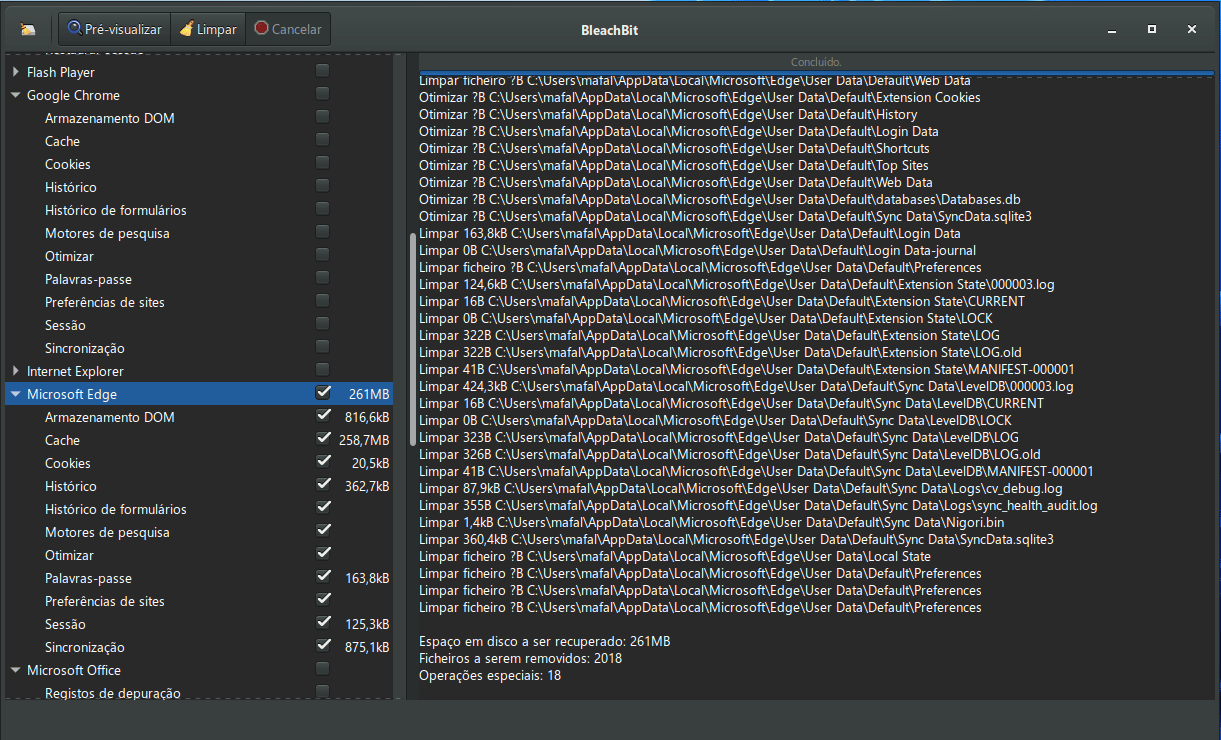Uncheck Microsoft Edge Sessão option
1221x740 pixels.
point(322,623)
